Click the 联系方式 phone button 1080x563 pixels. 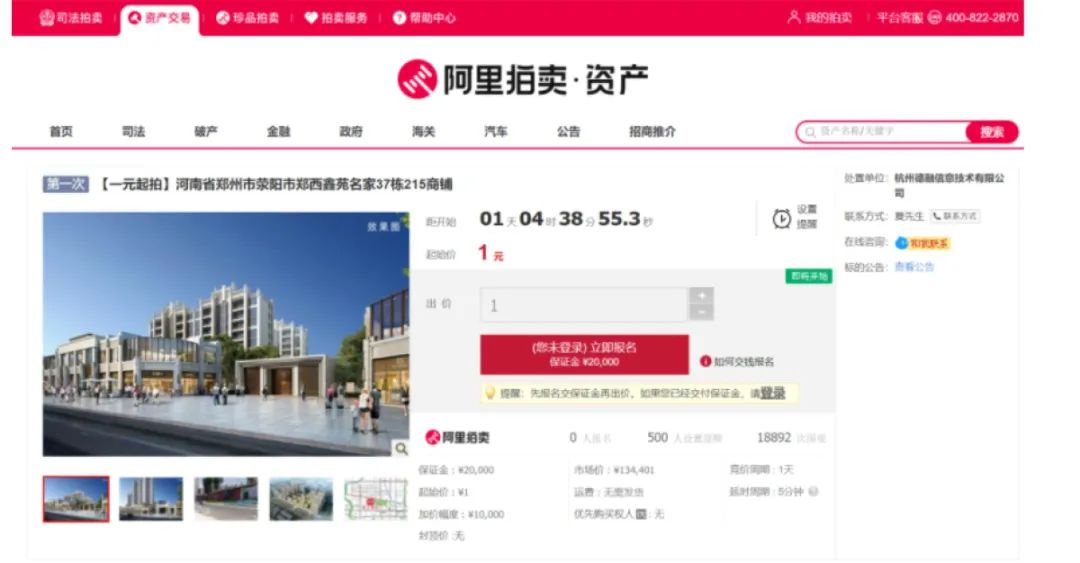(955, 216)
